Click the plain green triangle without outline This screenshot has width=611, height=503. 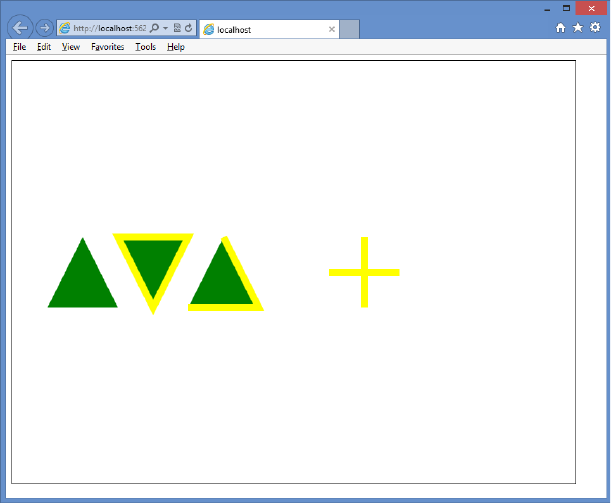pos(83,281)
